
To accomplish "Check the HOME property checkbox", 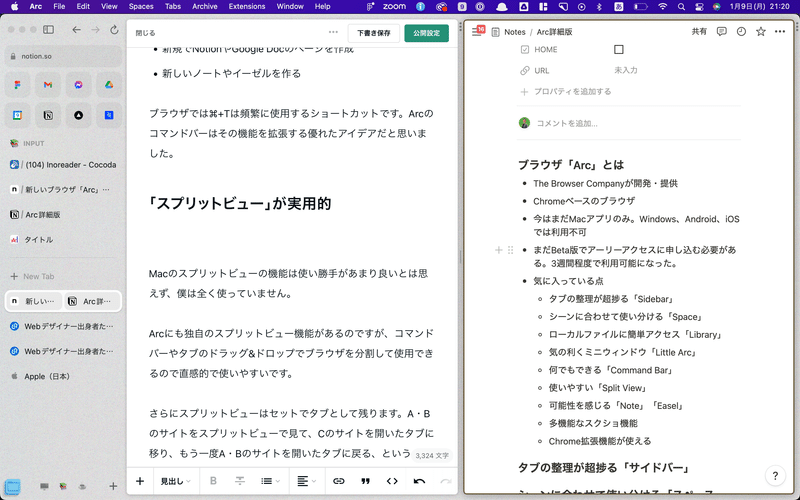I will pyautogui.click(x=619, y=49).
